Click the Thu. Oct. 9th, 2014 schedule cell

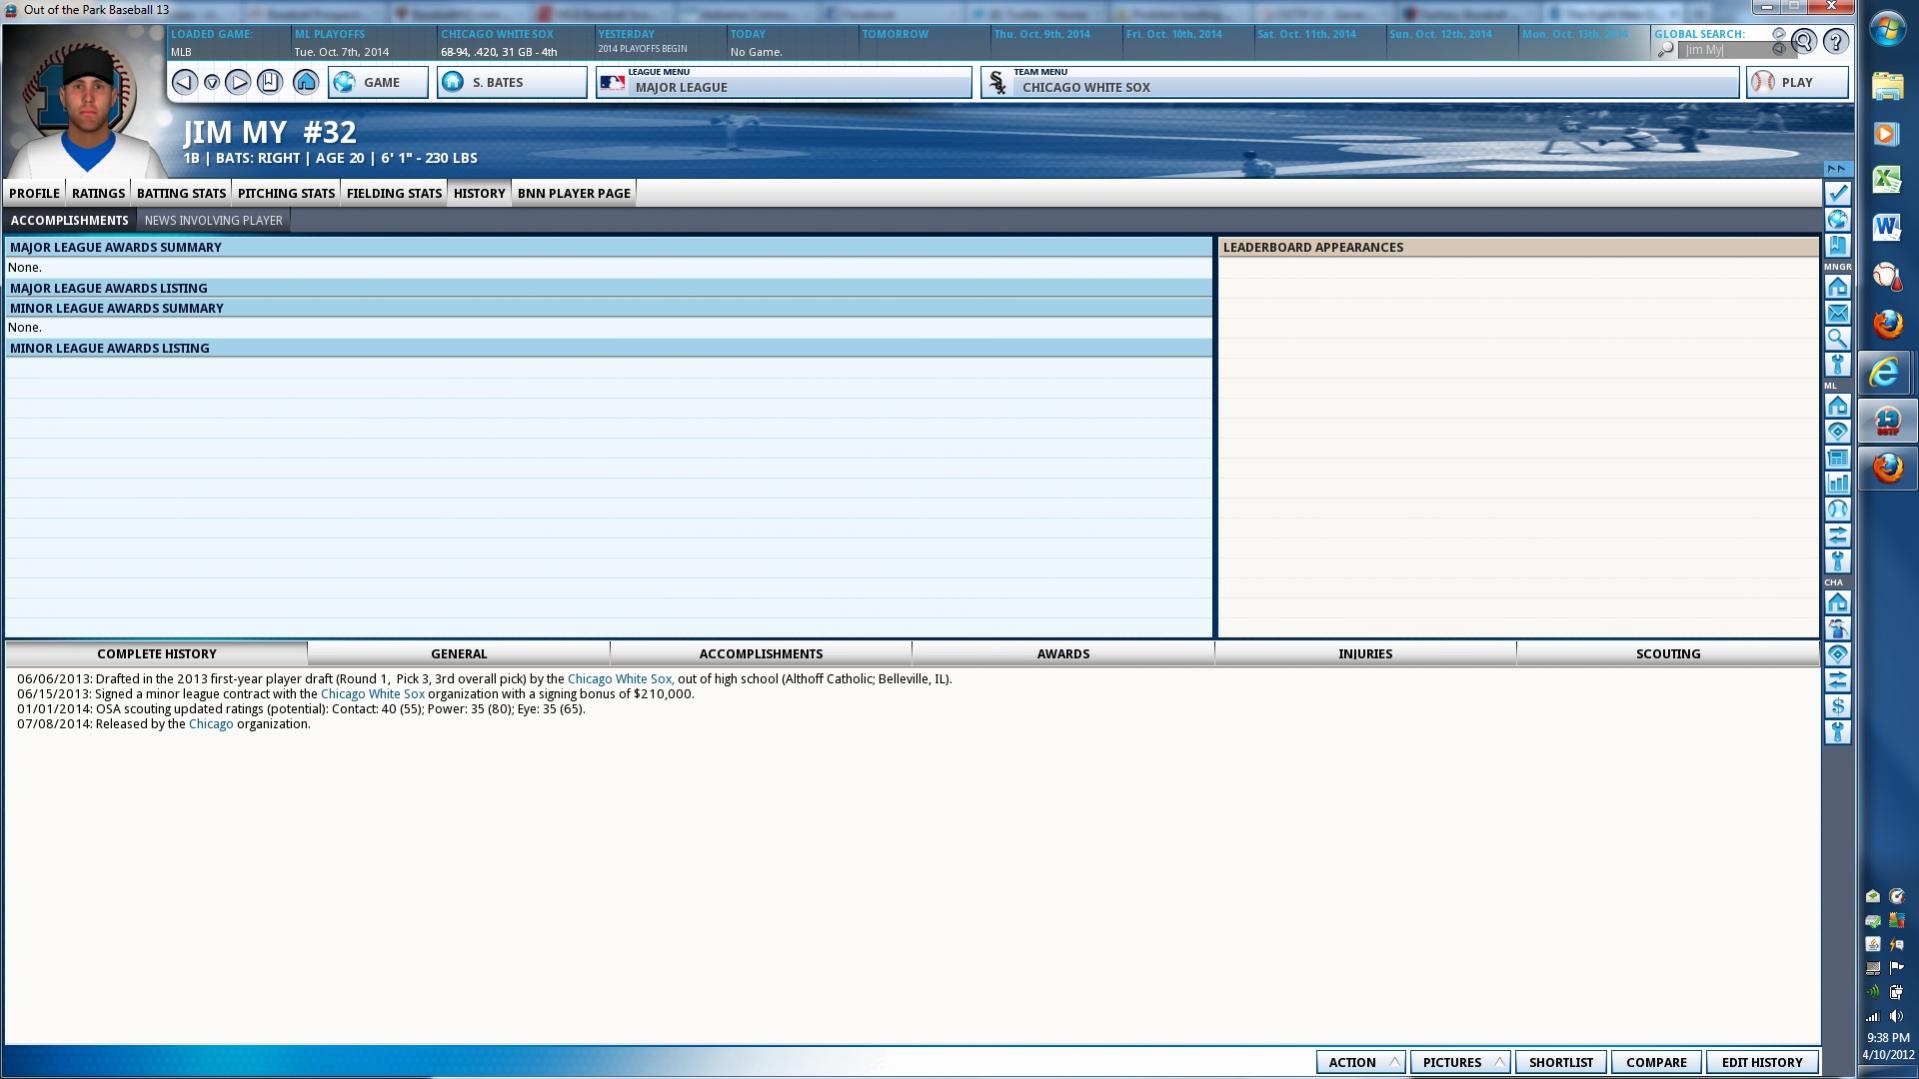(1056, 42)
